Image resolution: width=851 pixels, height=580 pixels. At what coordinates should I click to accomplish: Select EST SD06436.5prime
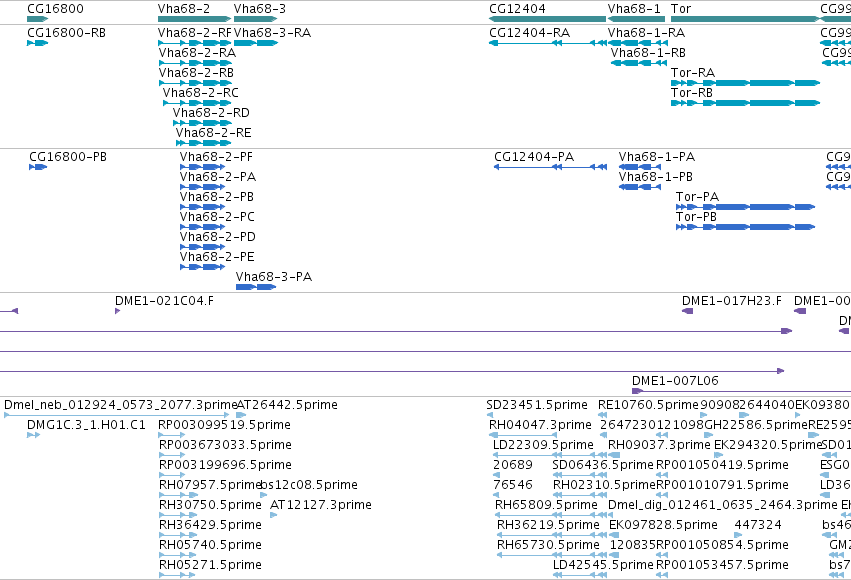click(x=580, y=475)
